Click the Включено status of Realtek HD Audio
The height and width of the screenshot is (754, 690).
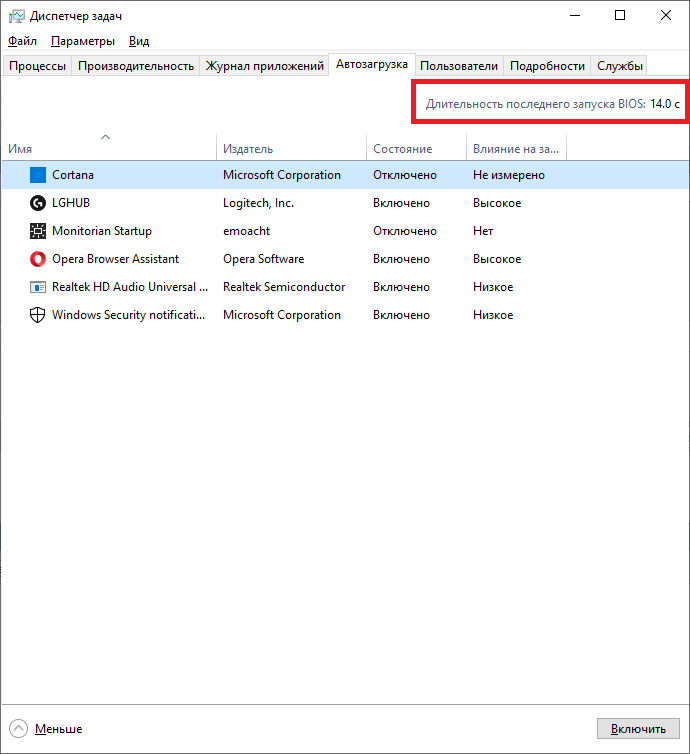pyautogui.click(x=401, y=287)
